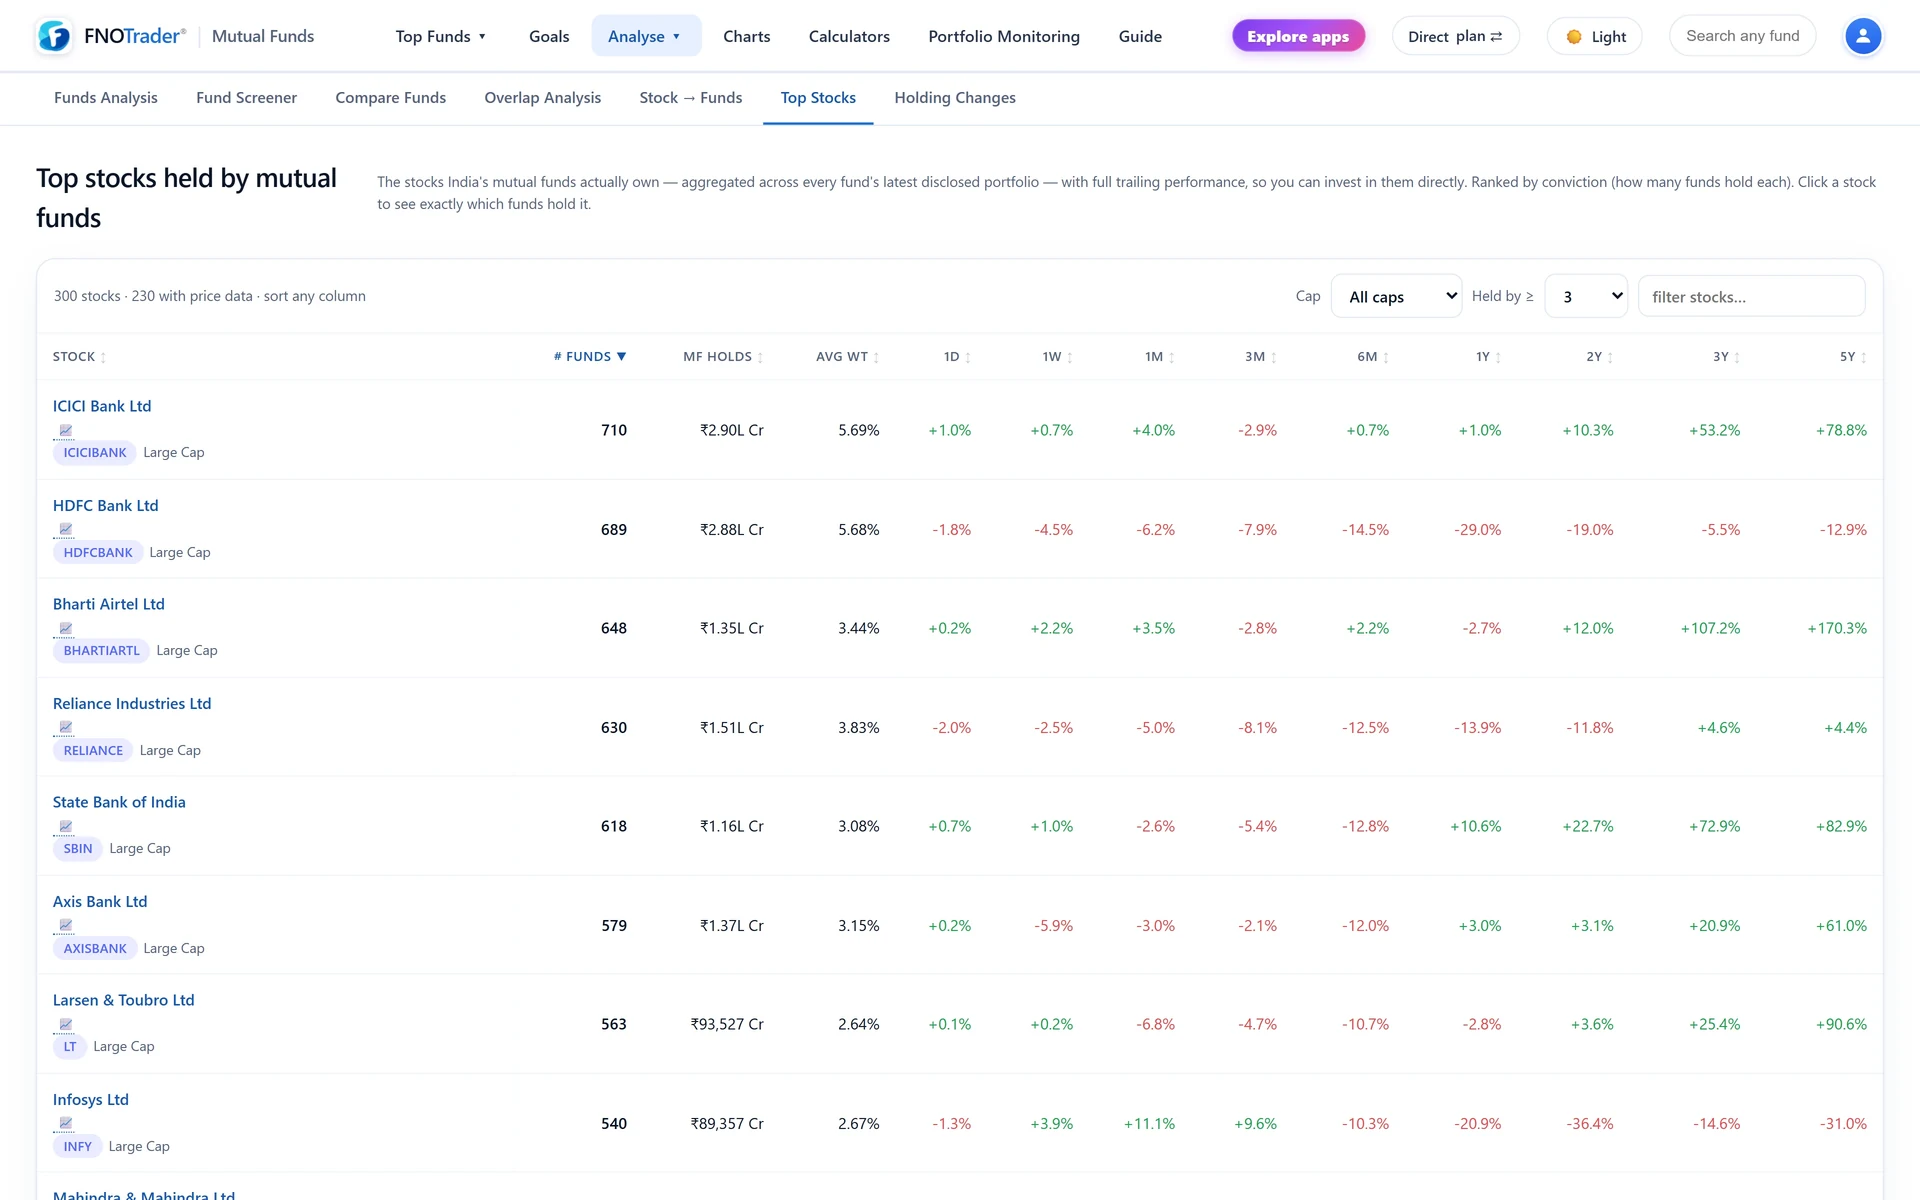This screenshot has width=1920, height=1200.
Task: Switch to Funds Analysis tab
Action: (106, 98)
